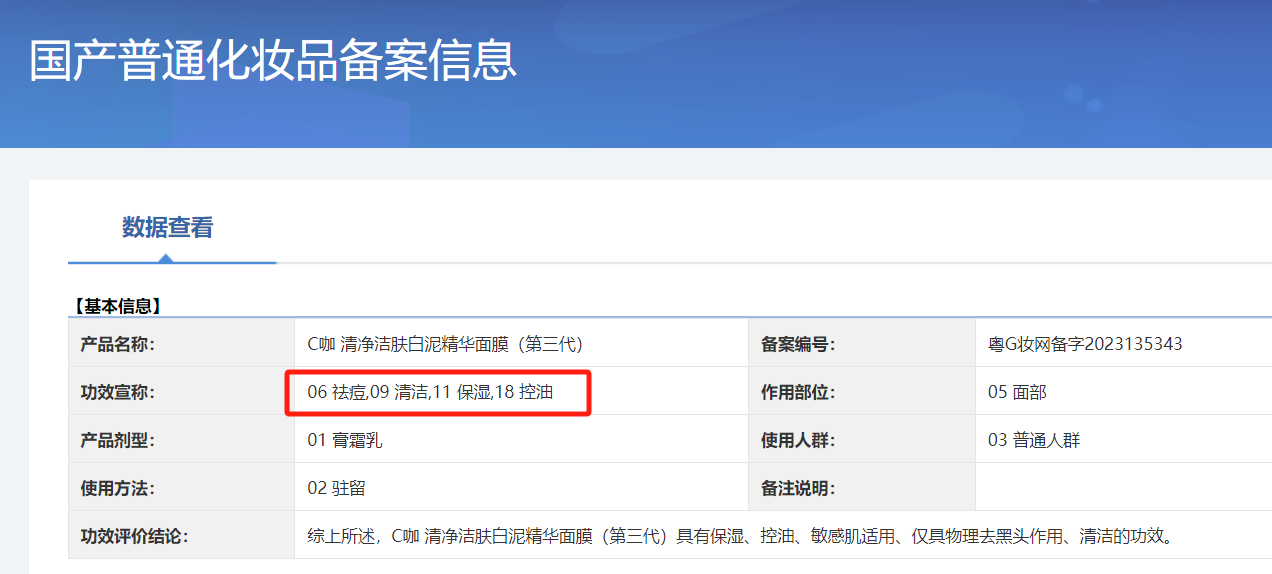Screen dimensions: 1272x574
Task: Select the 01 膏霜乳 dosage form value
Action: pyautogui.click(x=345, y=440)
